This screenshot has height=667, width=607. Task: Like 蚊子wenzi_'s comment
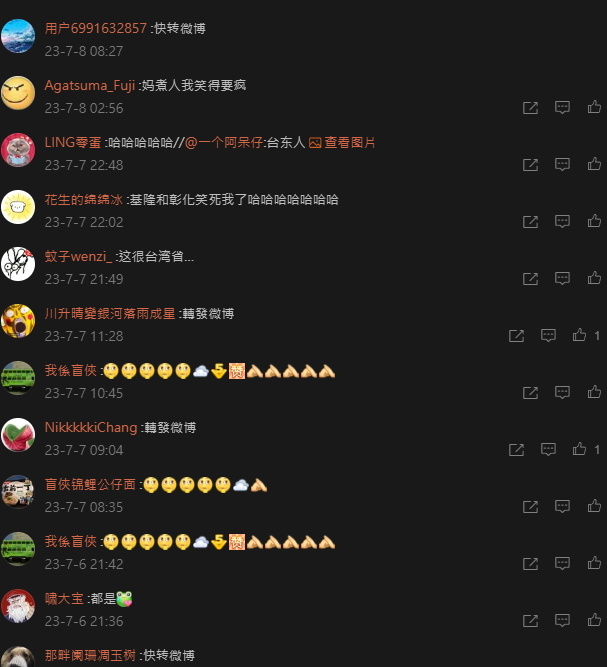coord(594,278)
